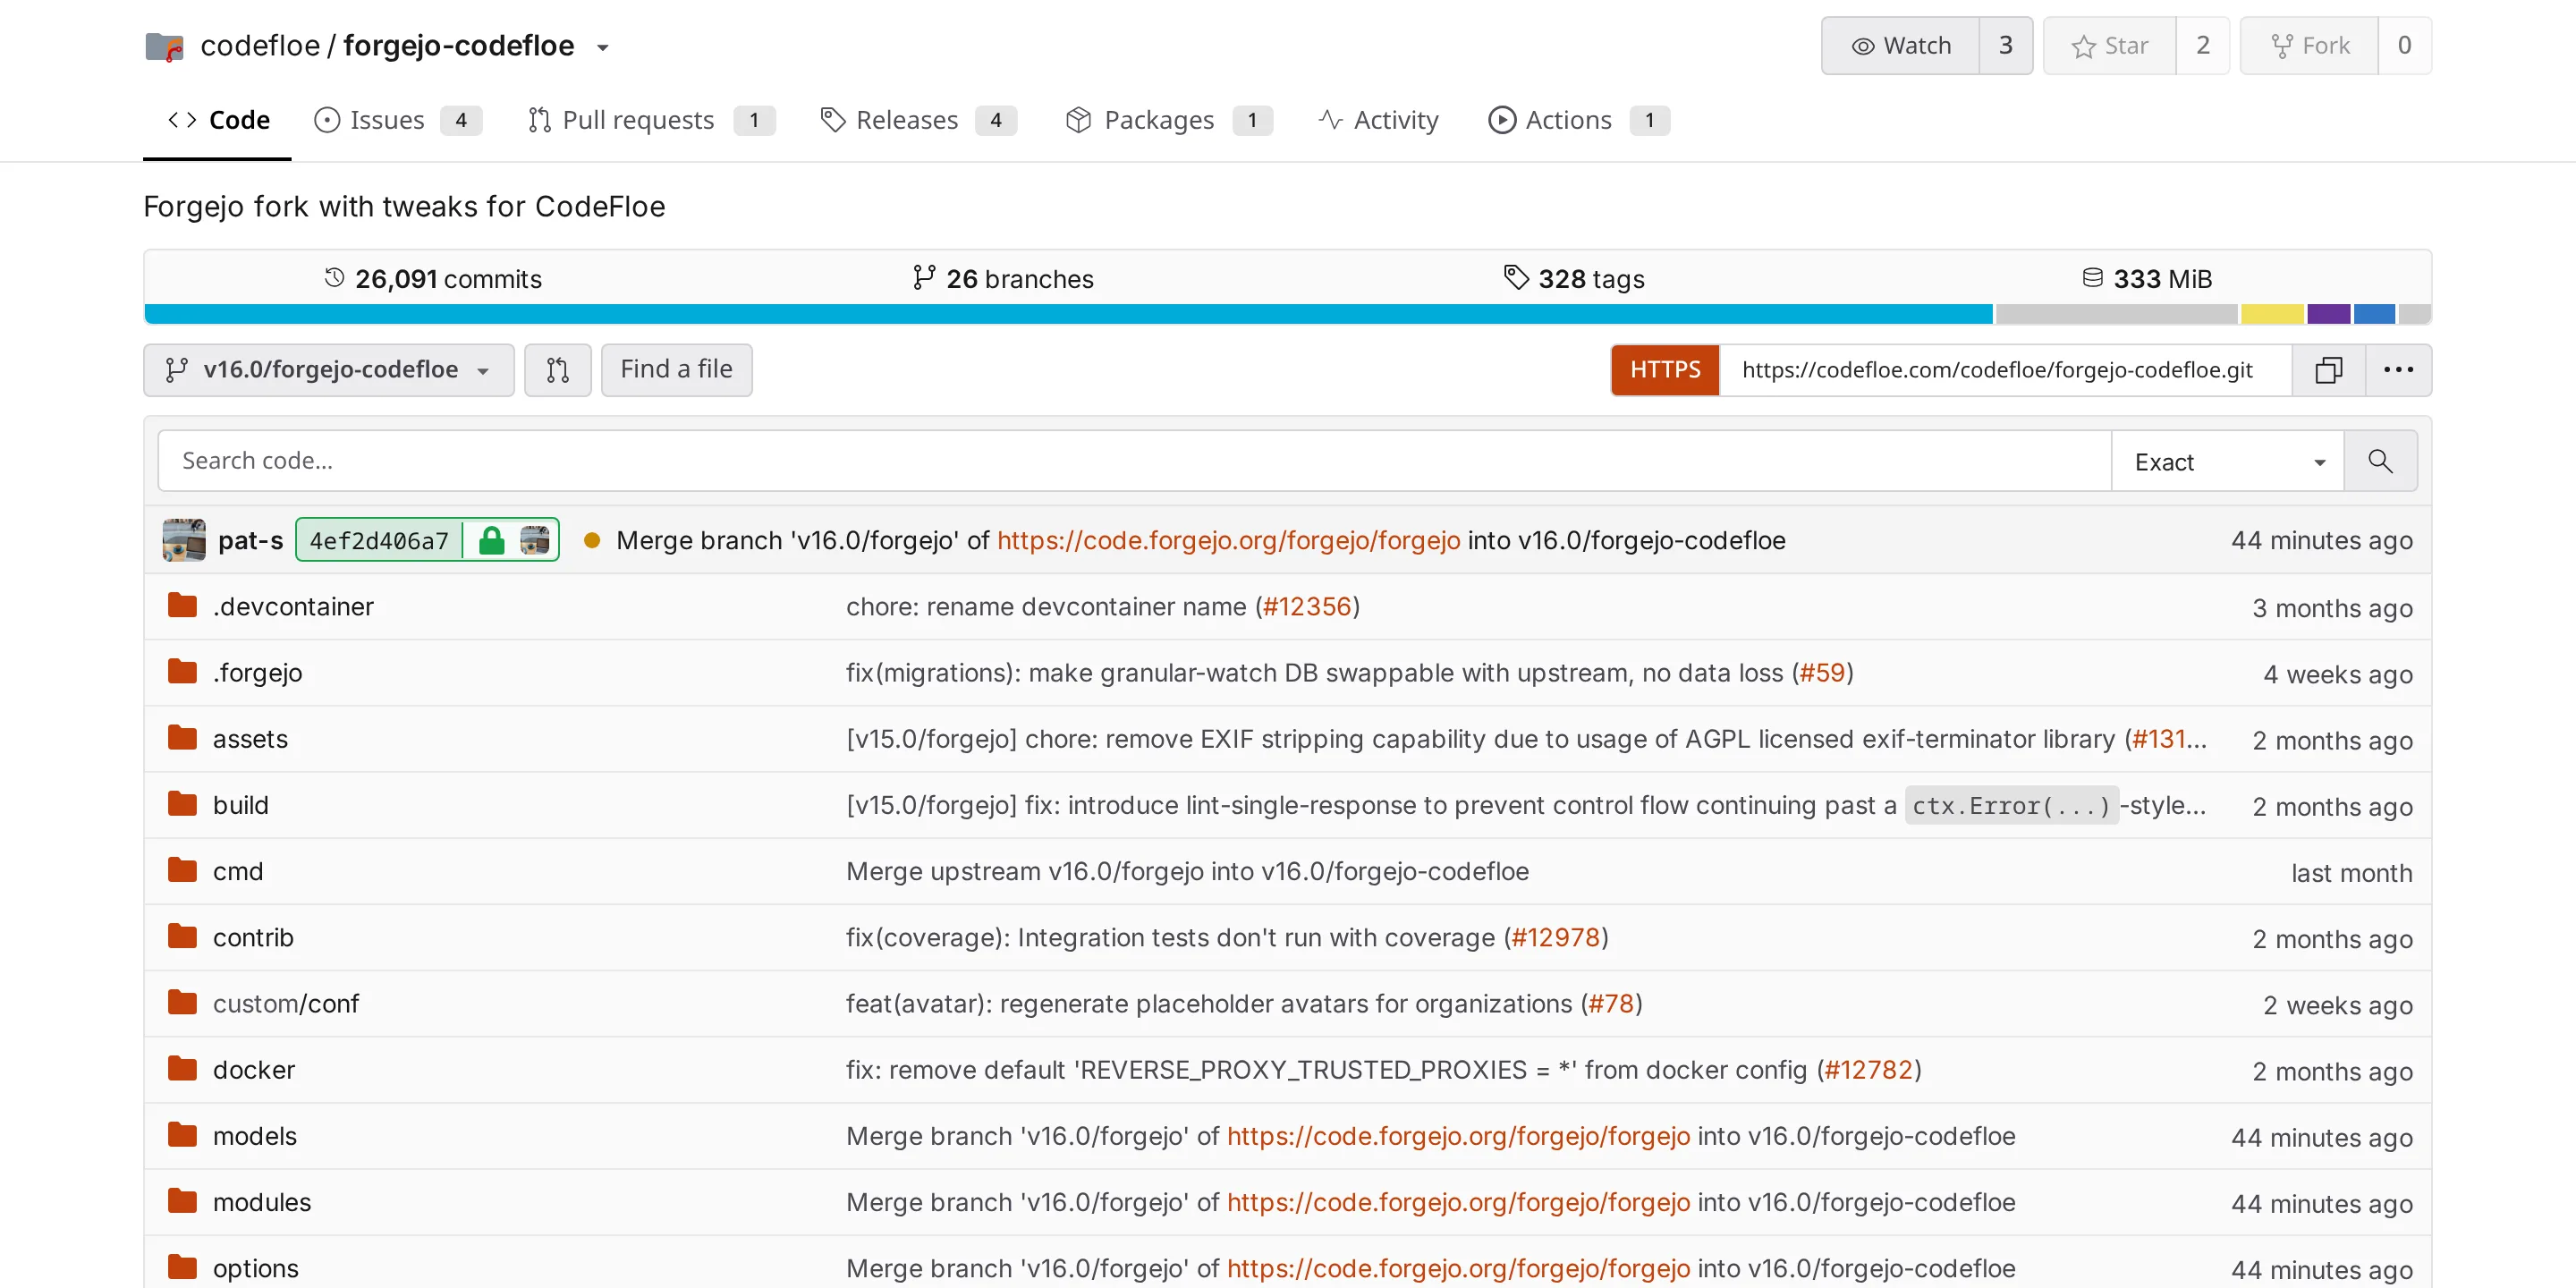The height and width of the screenshot is (1288, 2576).
Task: View the 26,091 commits history
Action: pyautogui.click(x=432, y=279)
